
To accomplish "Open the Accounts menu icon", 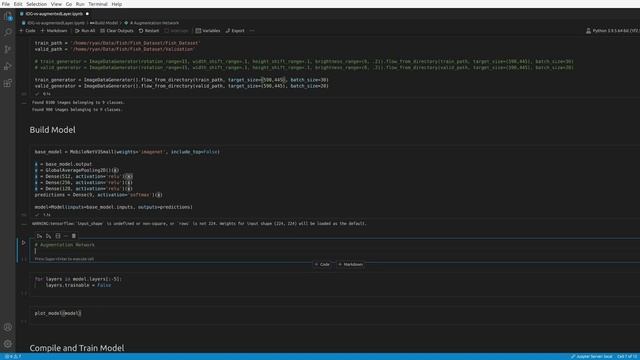I will click(8, 327).
